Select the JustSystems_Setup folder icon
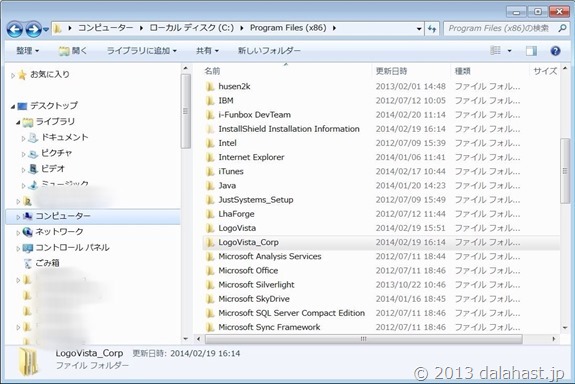 [210, 200]
